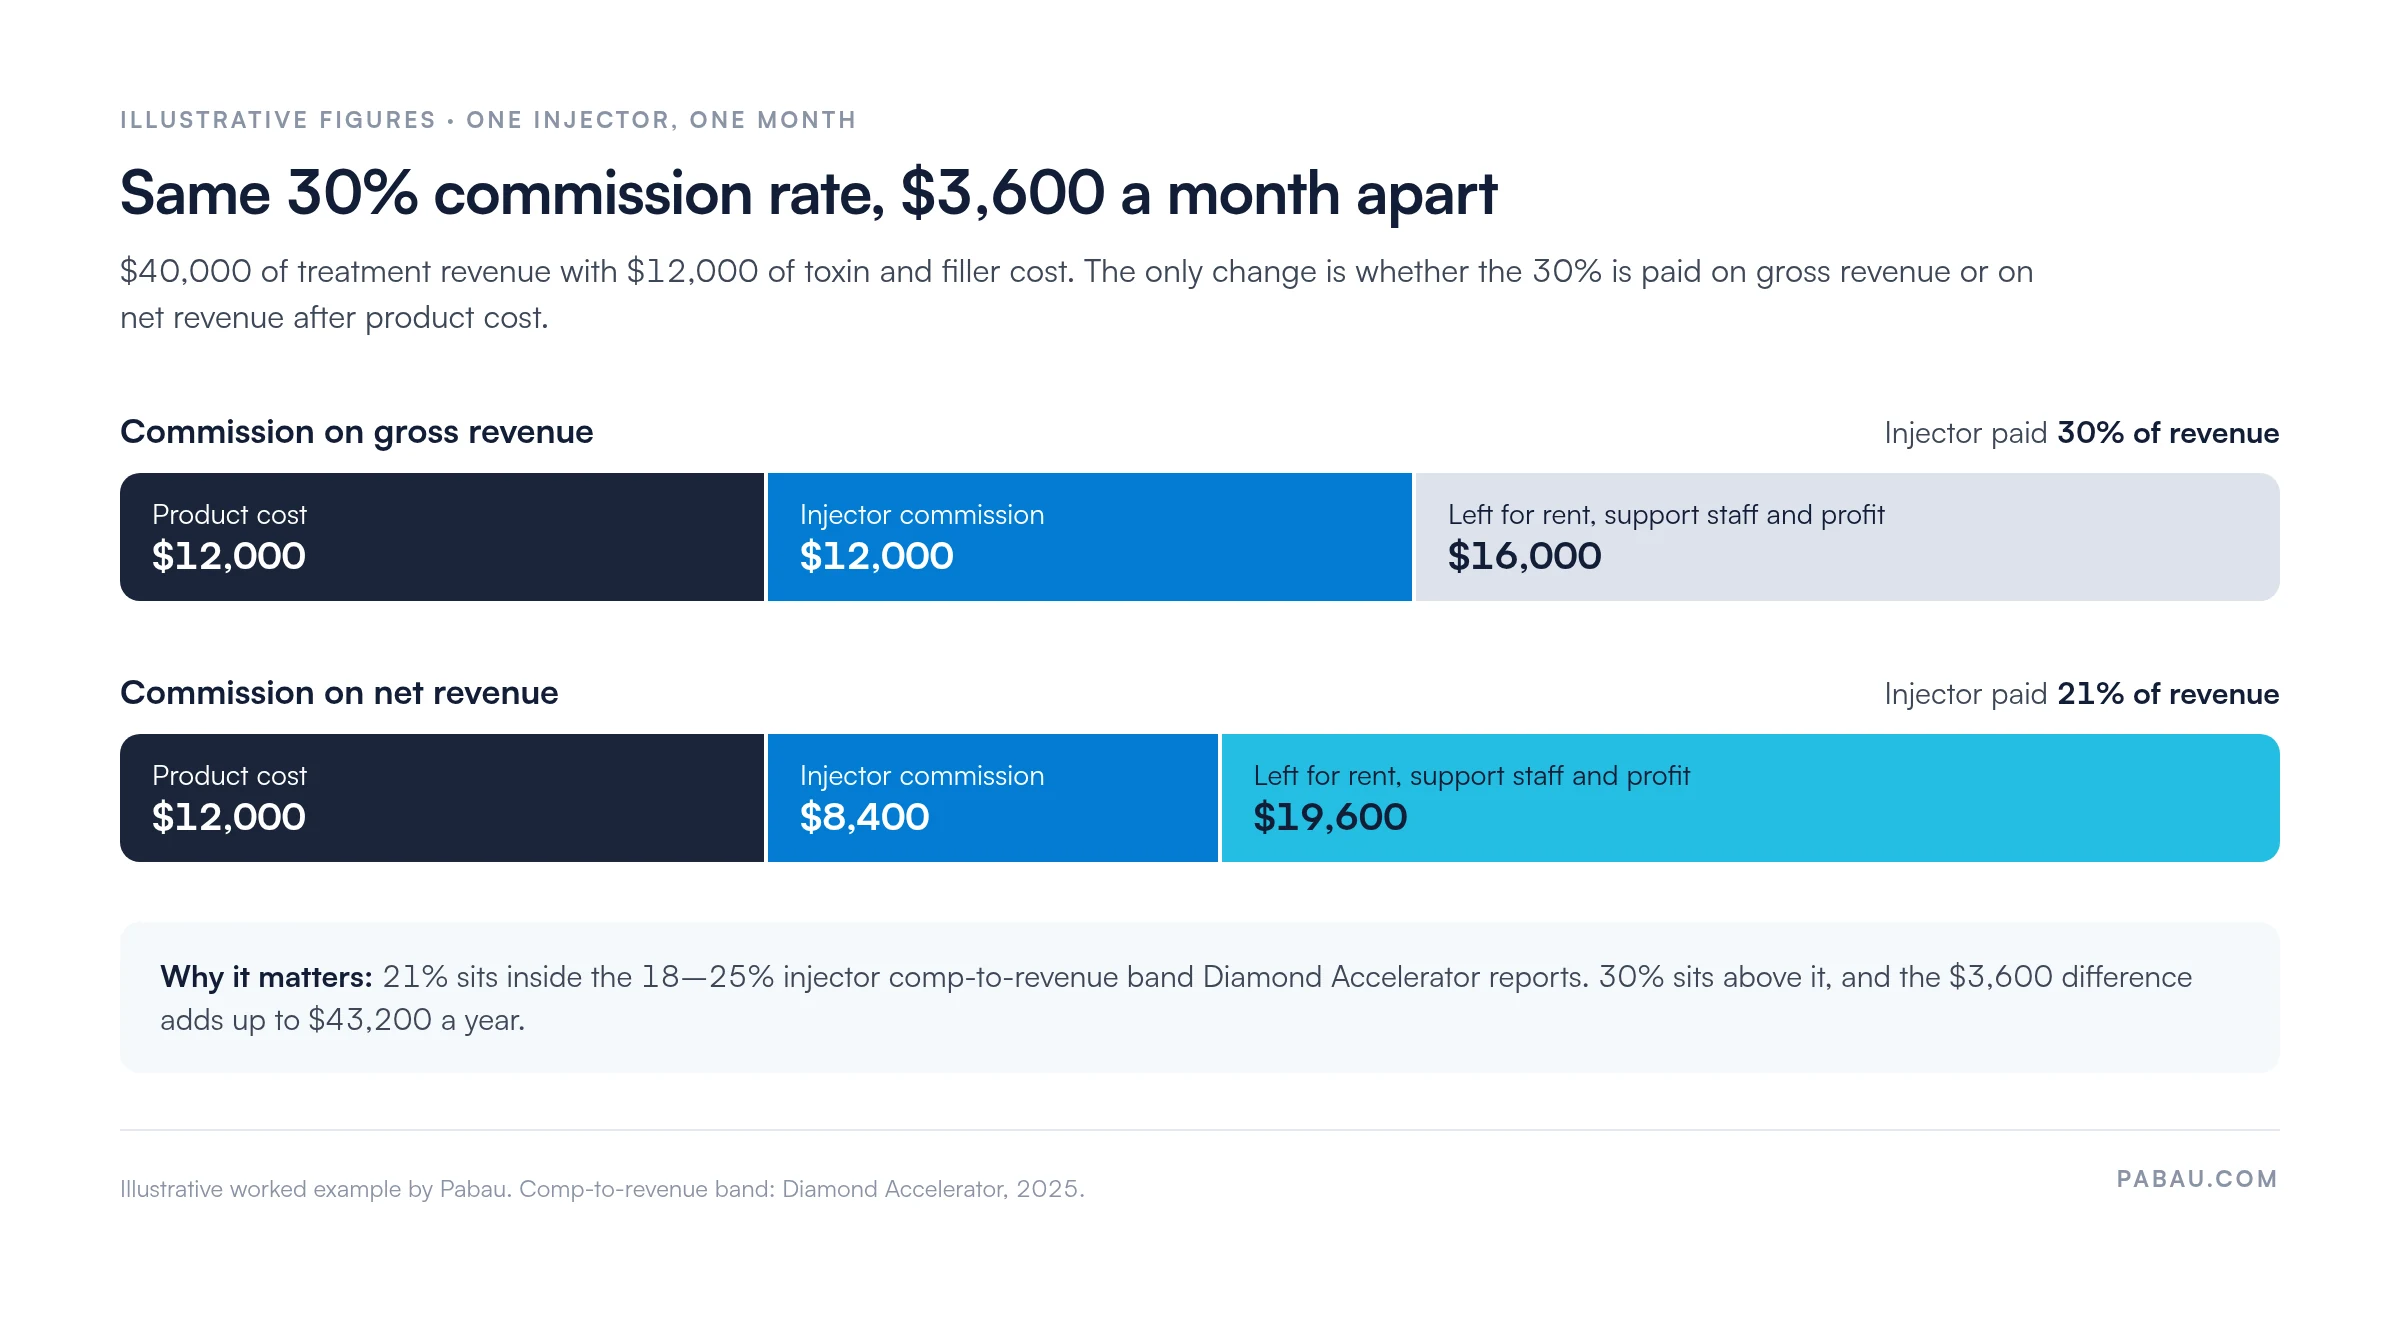Screen dimensions: 2400x1322
Task: Select the Product cost $12,000 segment in gross revenue bar
Action: coord(442,537)
